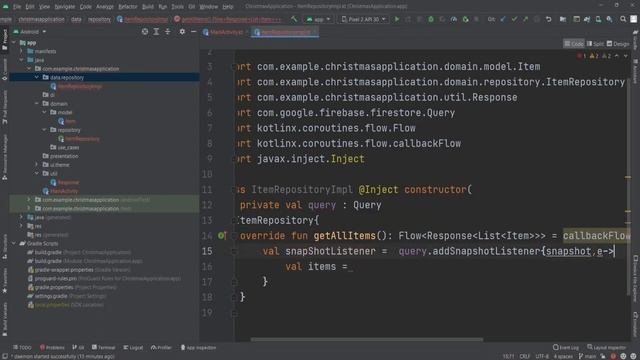Image resolution: width=640 pixels, height=360 pixels.
Task: Open the app run configuration dropdown
Action: point(318,19)
